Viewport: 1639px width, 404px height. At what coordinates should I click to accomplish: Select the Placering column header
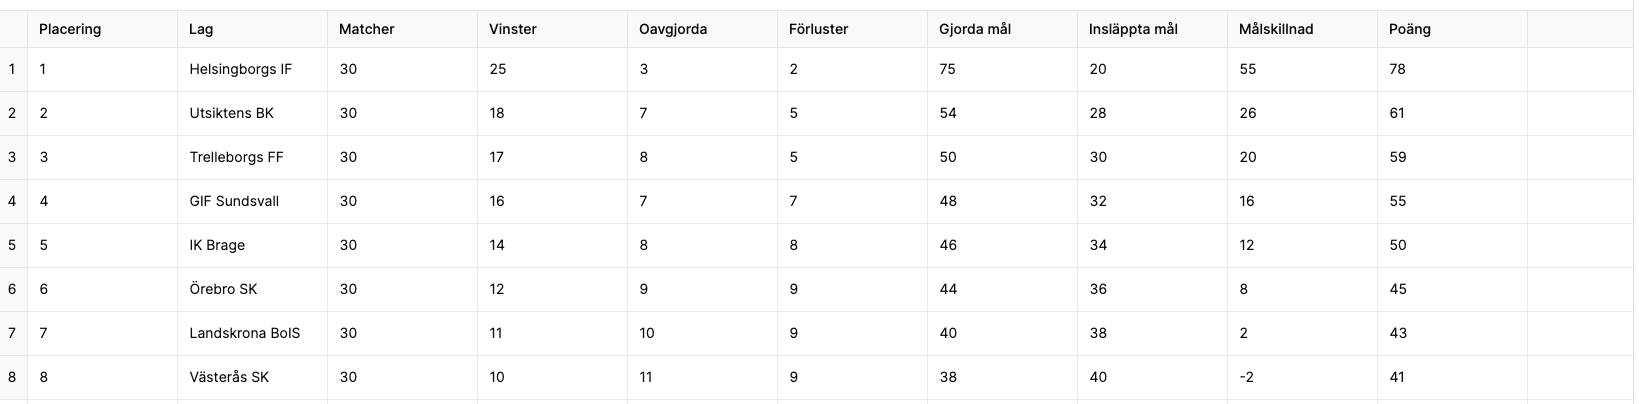(102, 29)
